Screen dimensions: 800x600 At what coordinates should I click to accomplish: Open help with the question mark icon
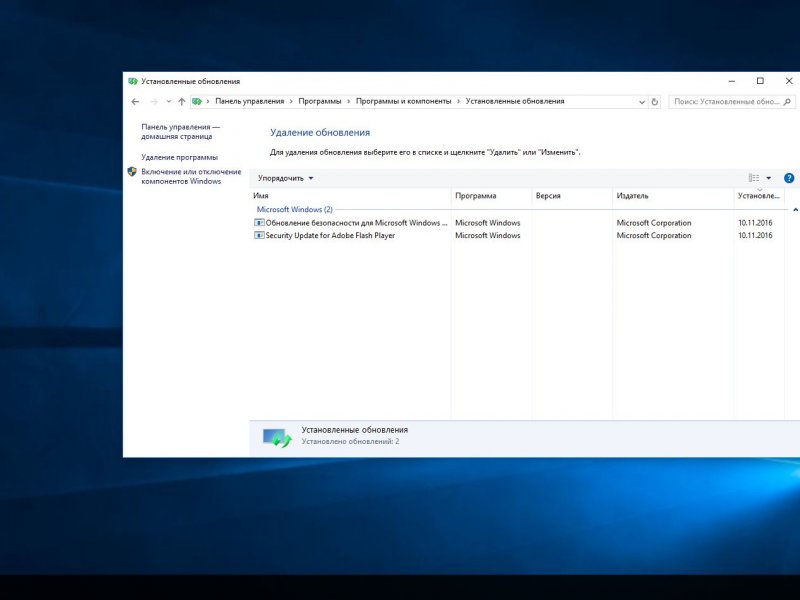pyautogui.click(x=789, y=178)
